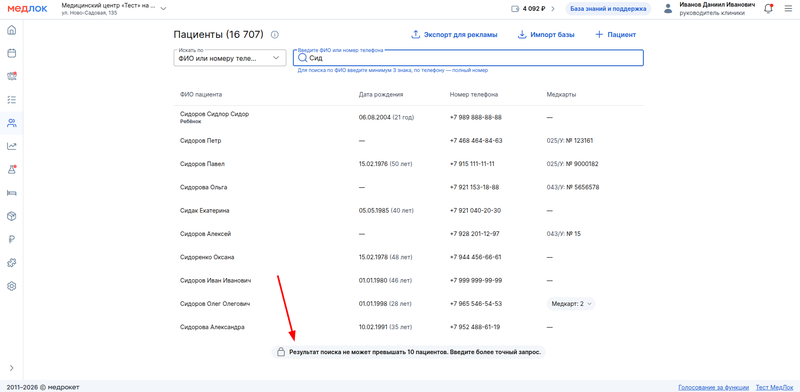The height and width of the screenshot is (392, 800).
Task: Open patient Сидоров Павел
Action: click(x=203, y=164)
